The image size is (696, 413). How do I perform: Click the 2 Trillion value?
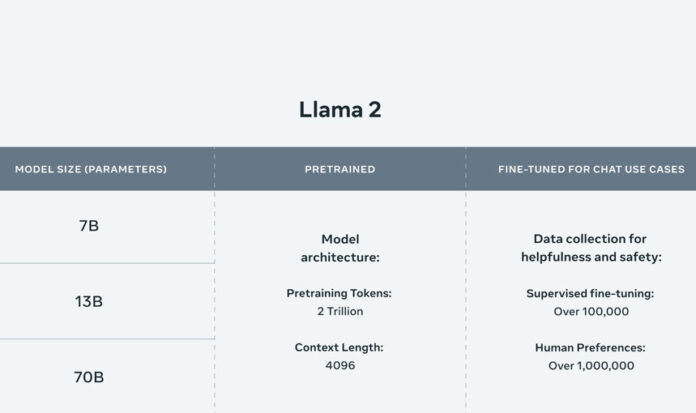tap(340, 311)
